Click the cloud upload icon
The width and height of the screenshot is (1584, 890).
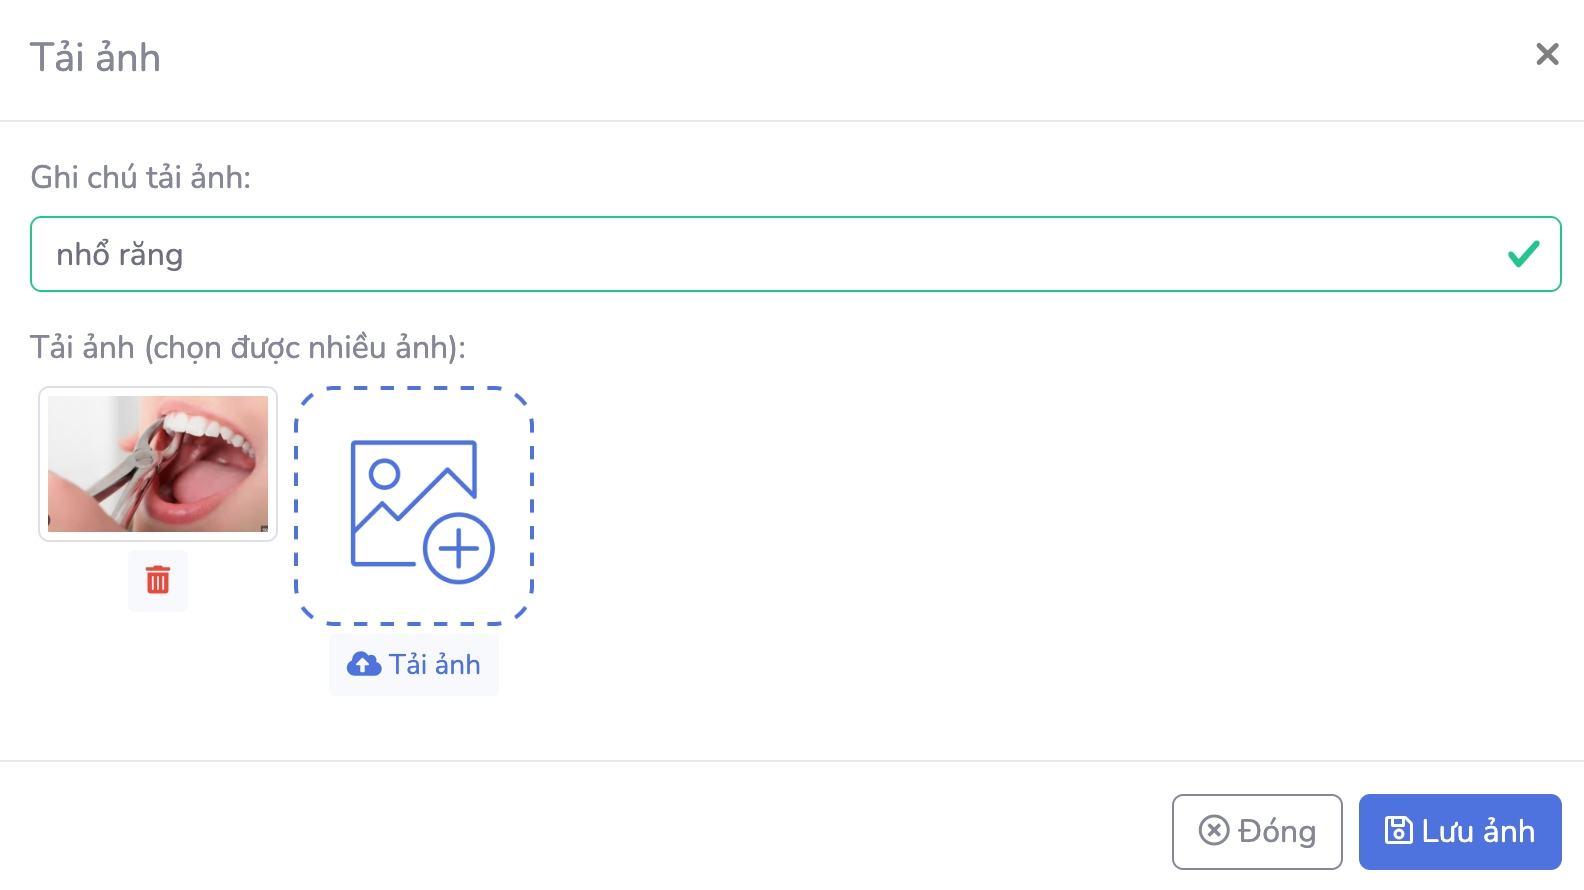[x=364, y=664]
